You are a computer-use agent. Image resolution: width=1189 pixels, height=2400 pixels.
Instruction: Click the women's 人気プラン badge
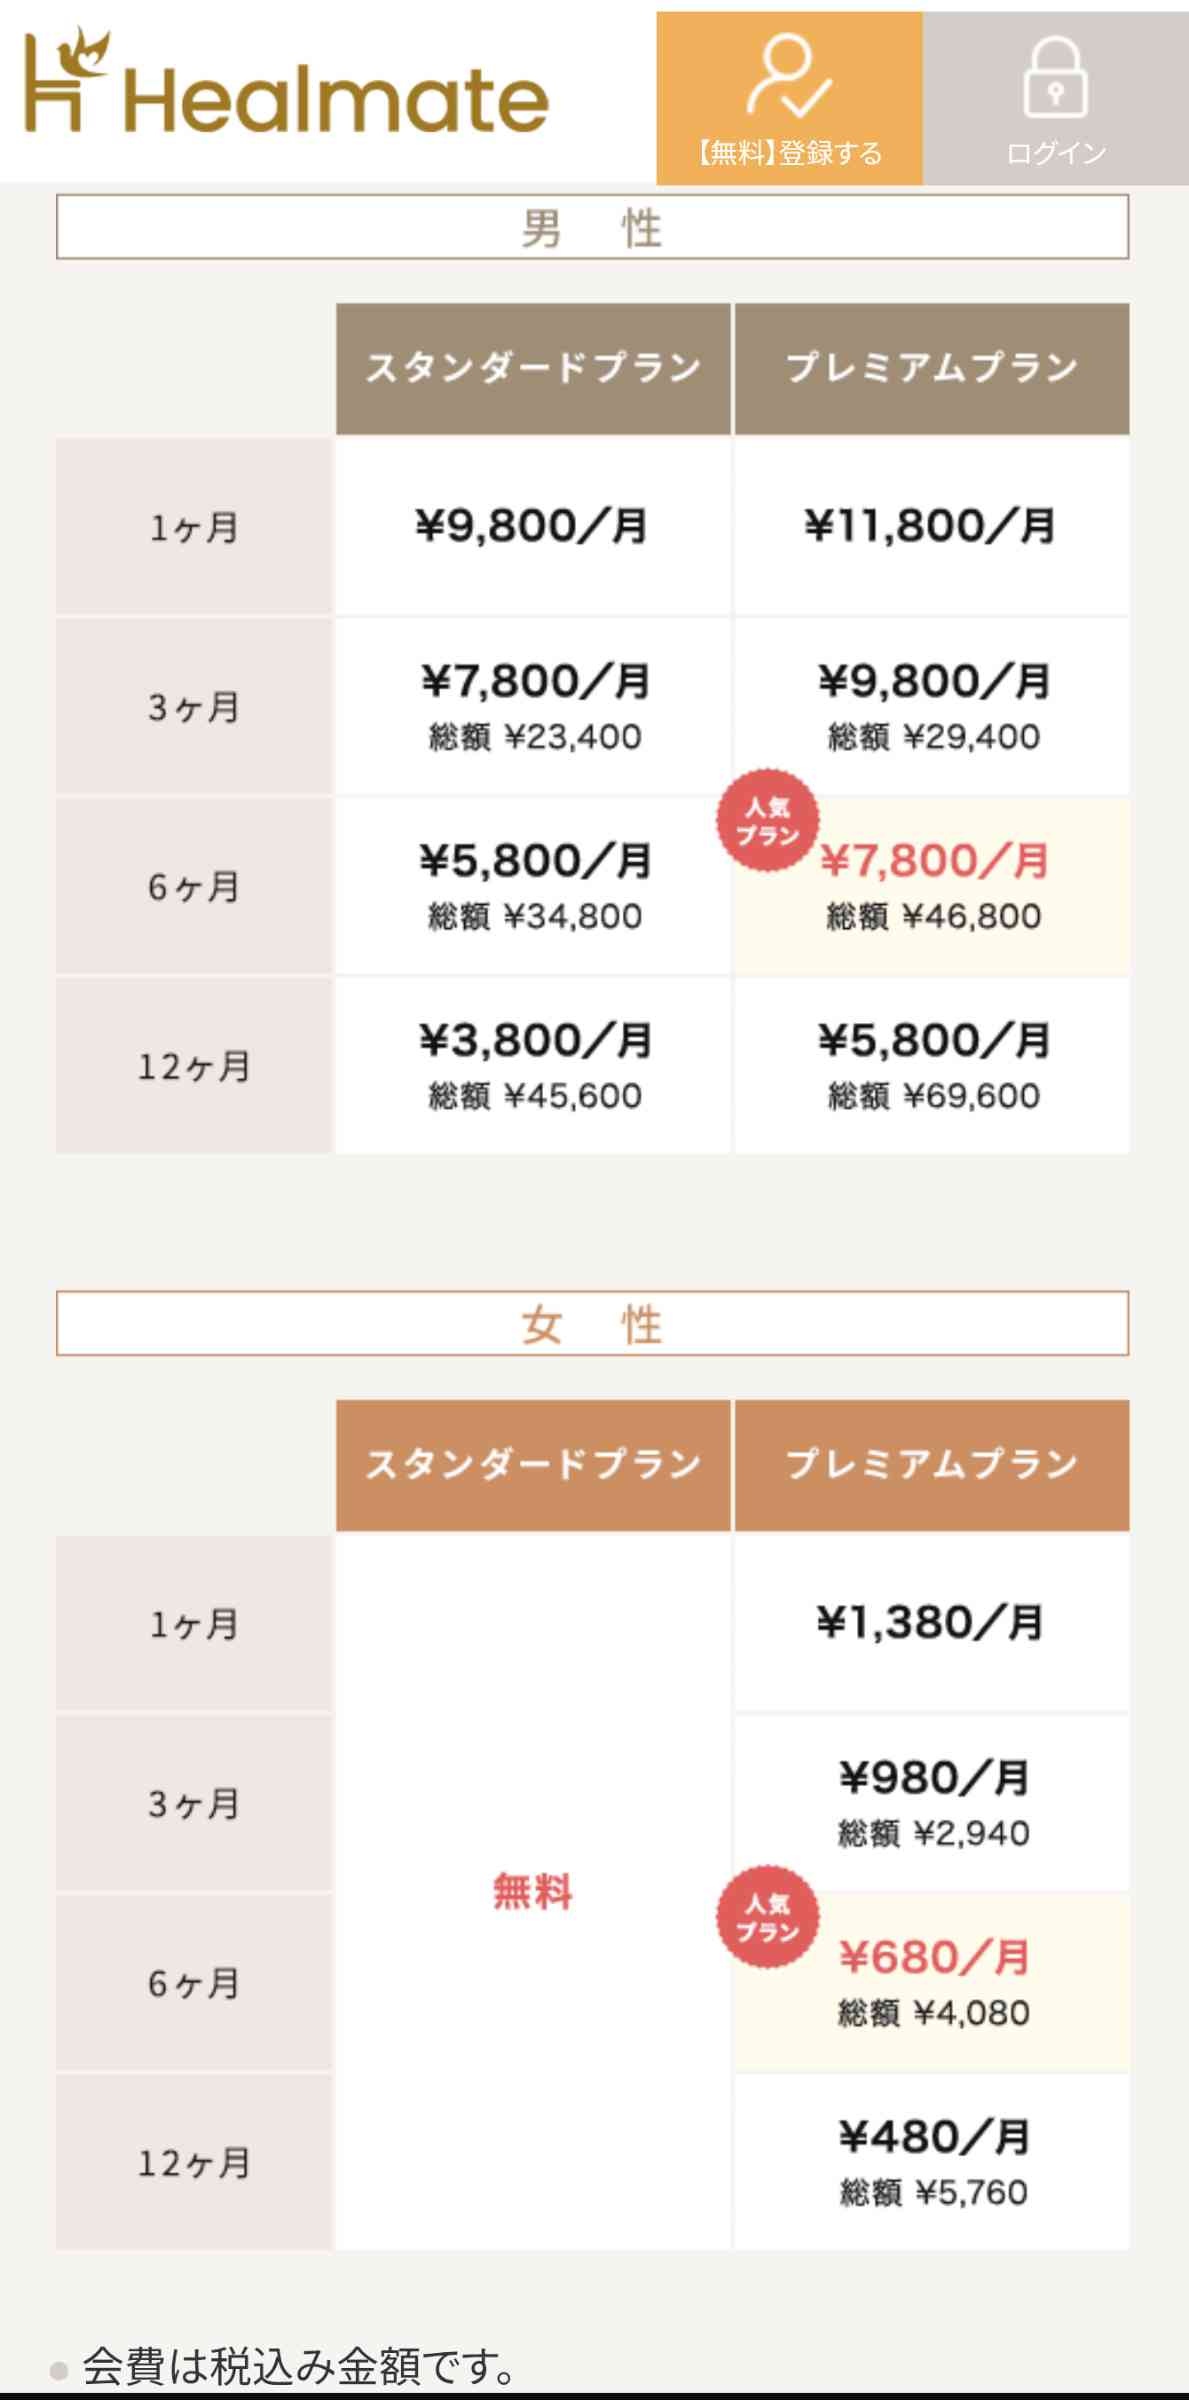[x=768, y=1917]
